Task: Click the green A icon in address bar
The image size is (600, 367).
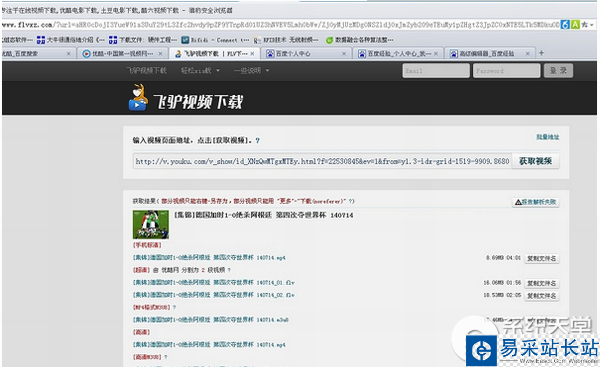Action: pyautogui.click(x=575, y=24)
